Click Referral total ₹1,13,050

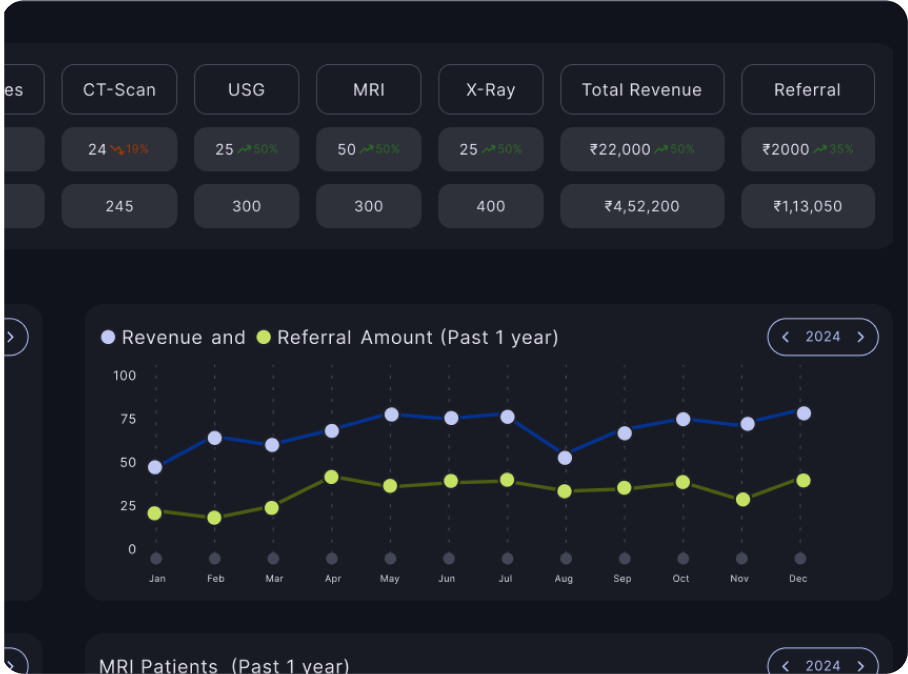808,206
